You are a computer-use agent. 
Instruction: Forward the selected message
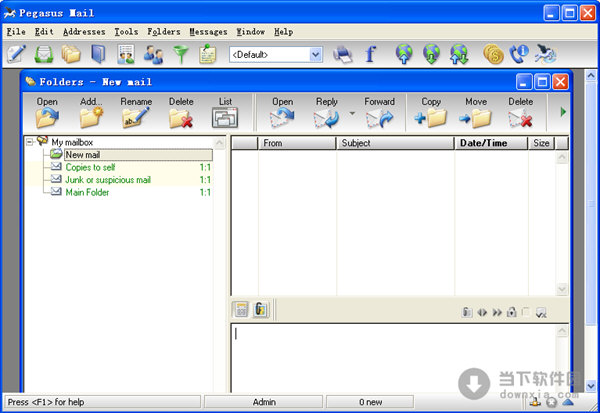click(x=379, y=112)
